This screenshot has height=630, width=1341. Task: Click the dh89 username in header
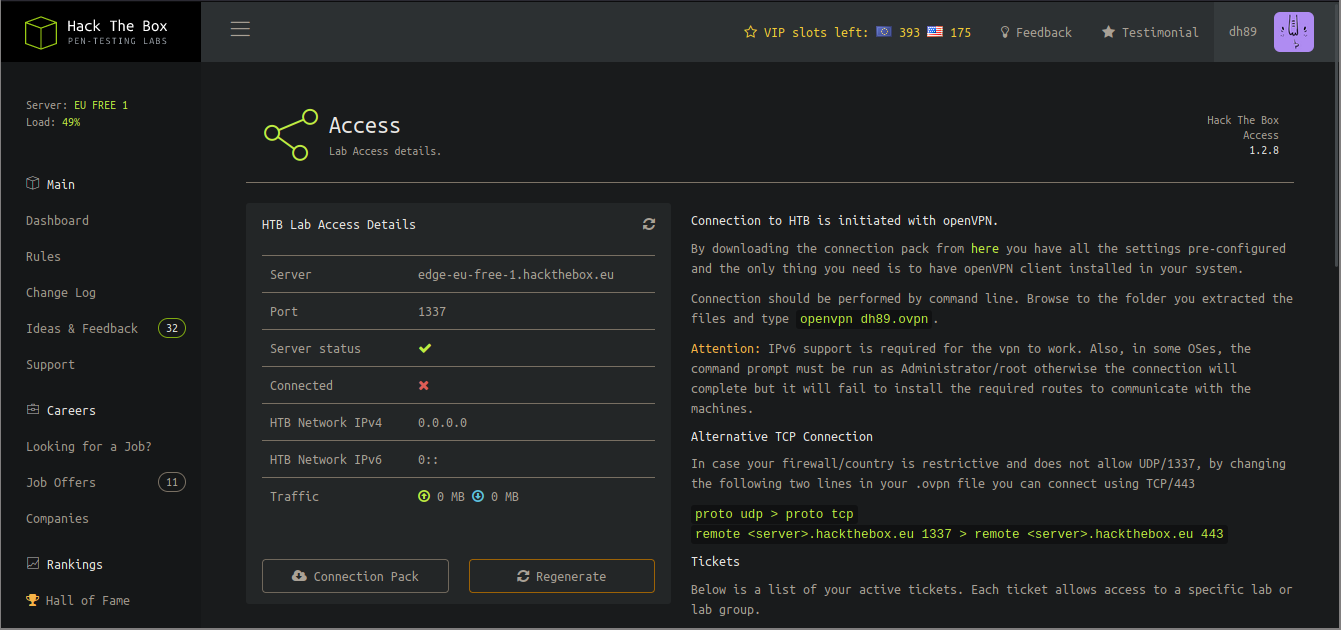pos(1243,32)
